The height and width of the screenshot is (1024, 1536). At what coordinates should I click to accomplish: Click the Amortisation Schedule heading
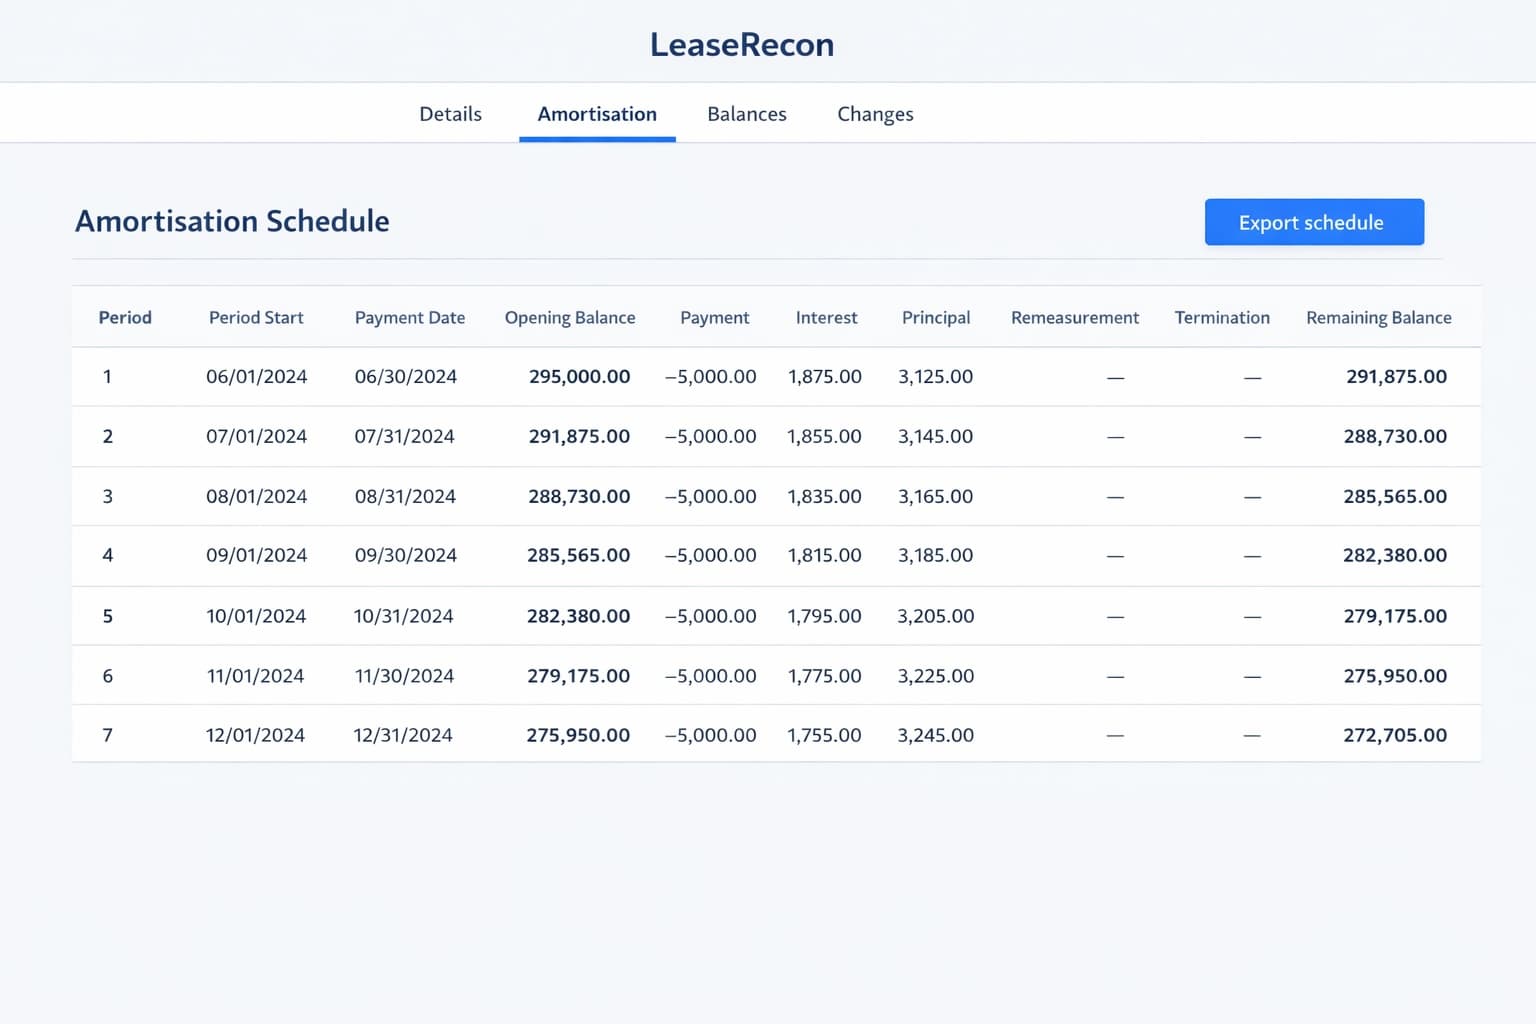232,221
